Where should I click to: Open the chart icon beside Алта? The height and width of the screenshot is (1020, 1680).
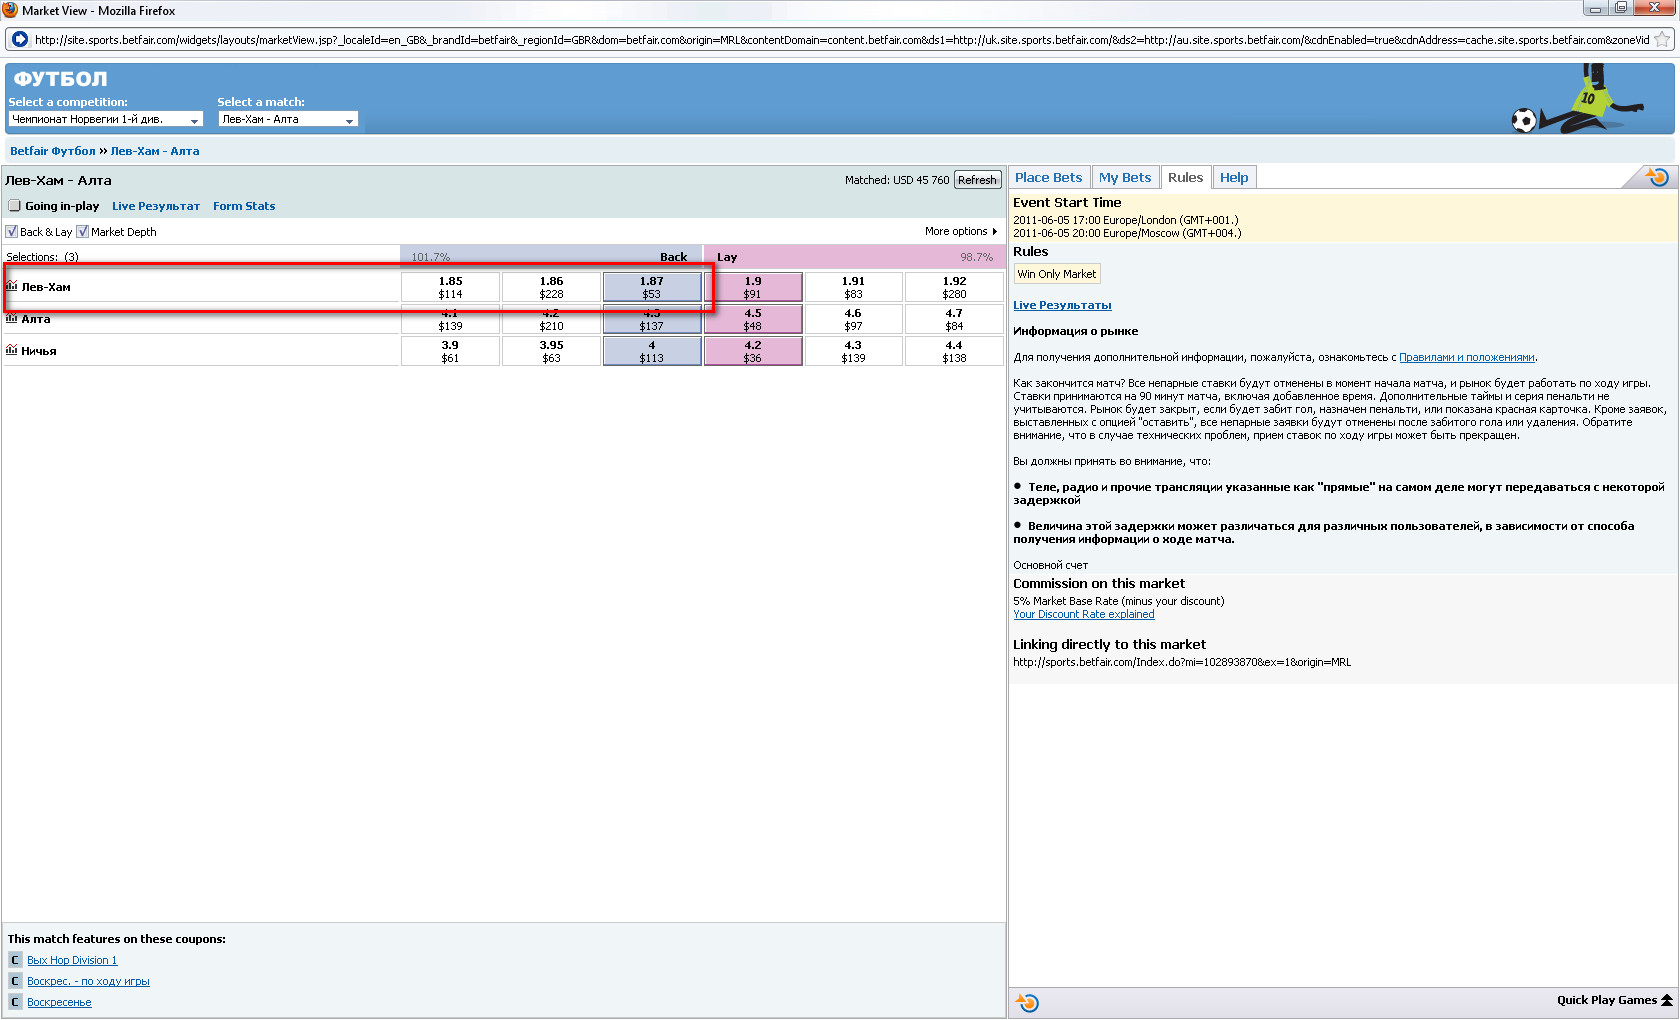pos(12,318)
